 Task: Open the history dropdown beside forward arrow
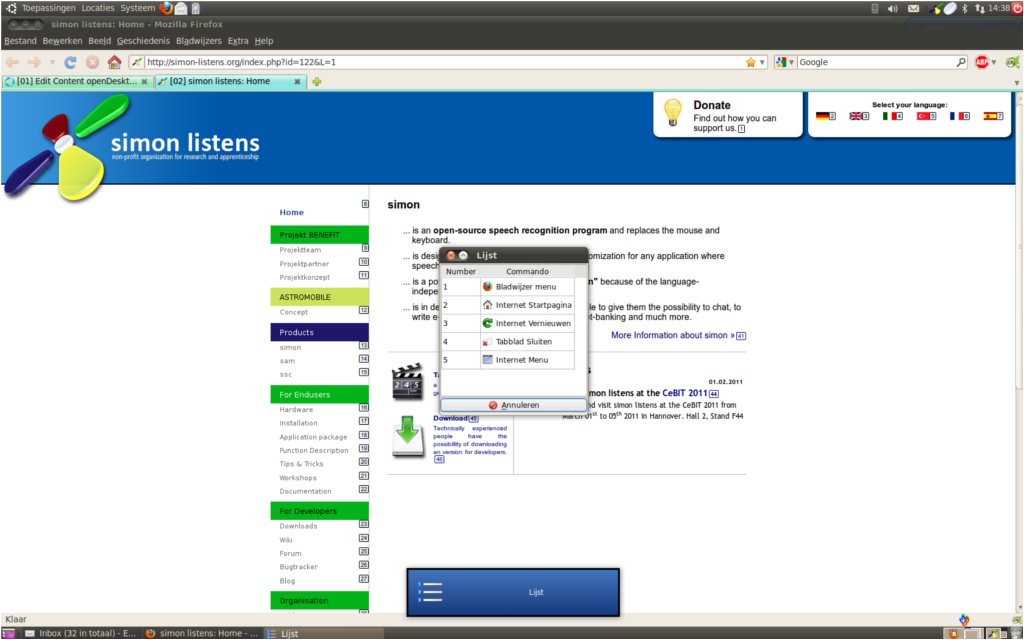[52, 63]
